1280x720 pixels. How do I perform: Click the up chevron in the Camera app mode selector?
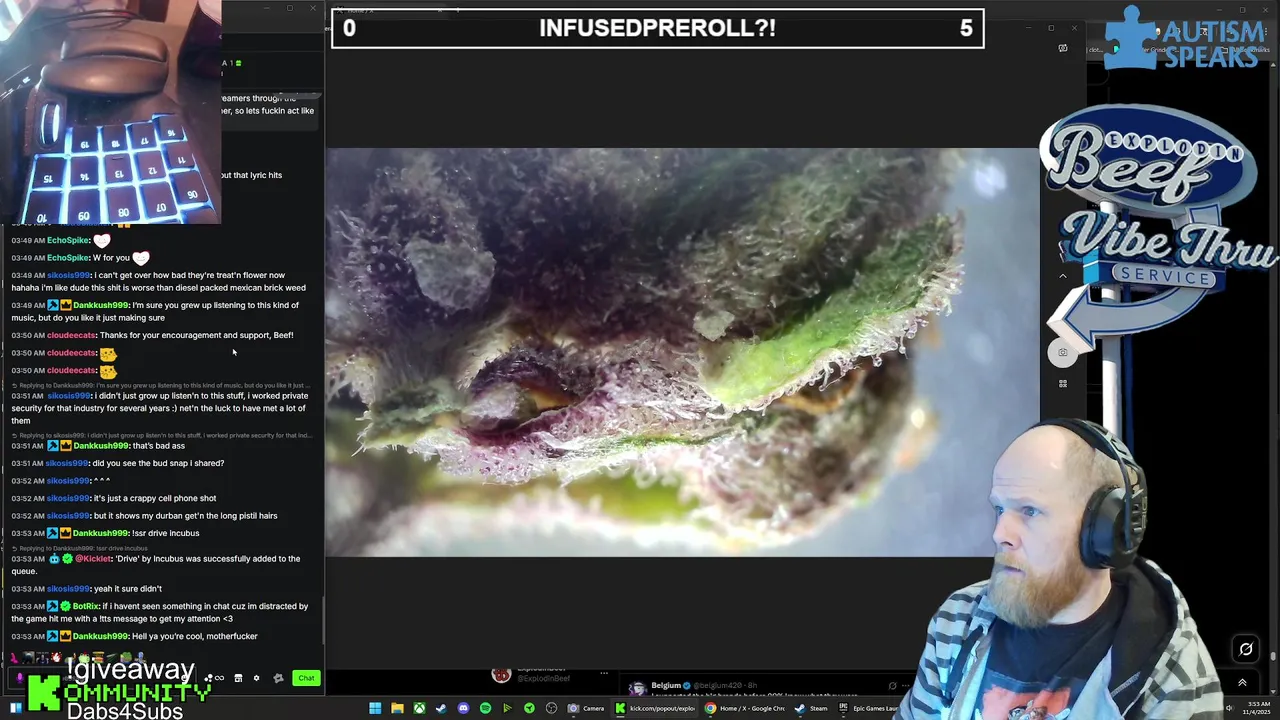coord(1063,276)
